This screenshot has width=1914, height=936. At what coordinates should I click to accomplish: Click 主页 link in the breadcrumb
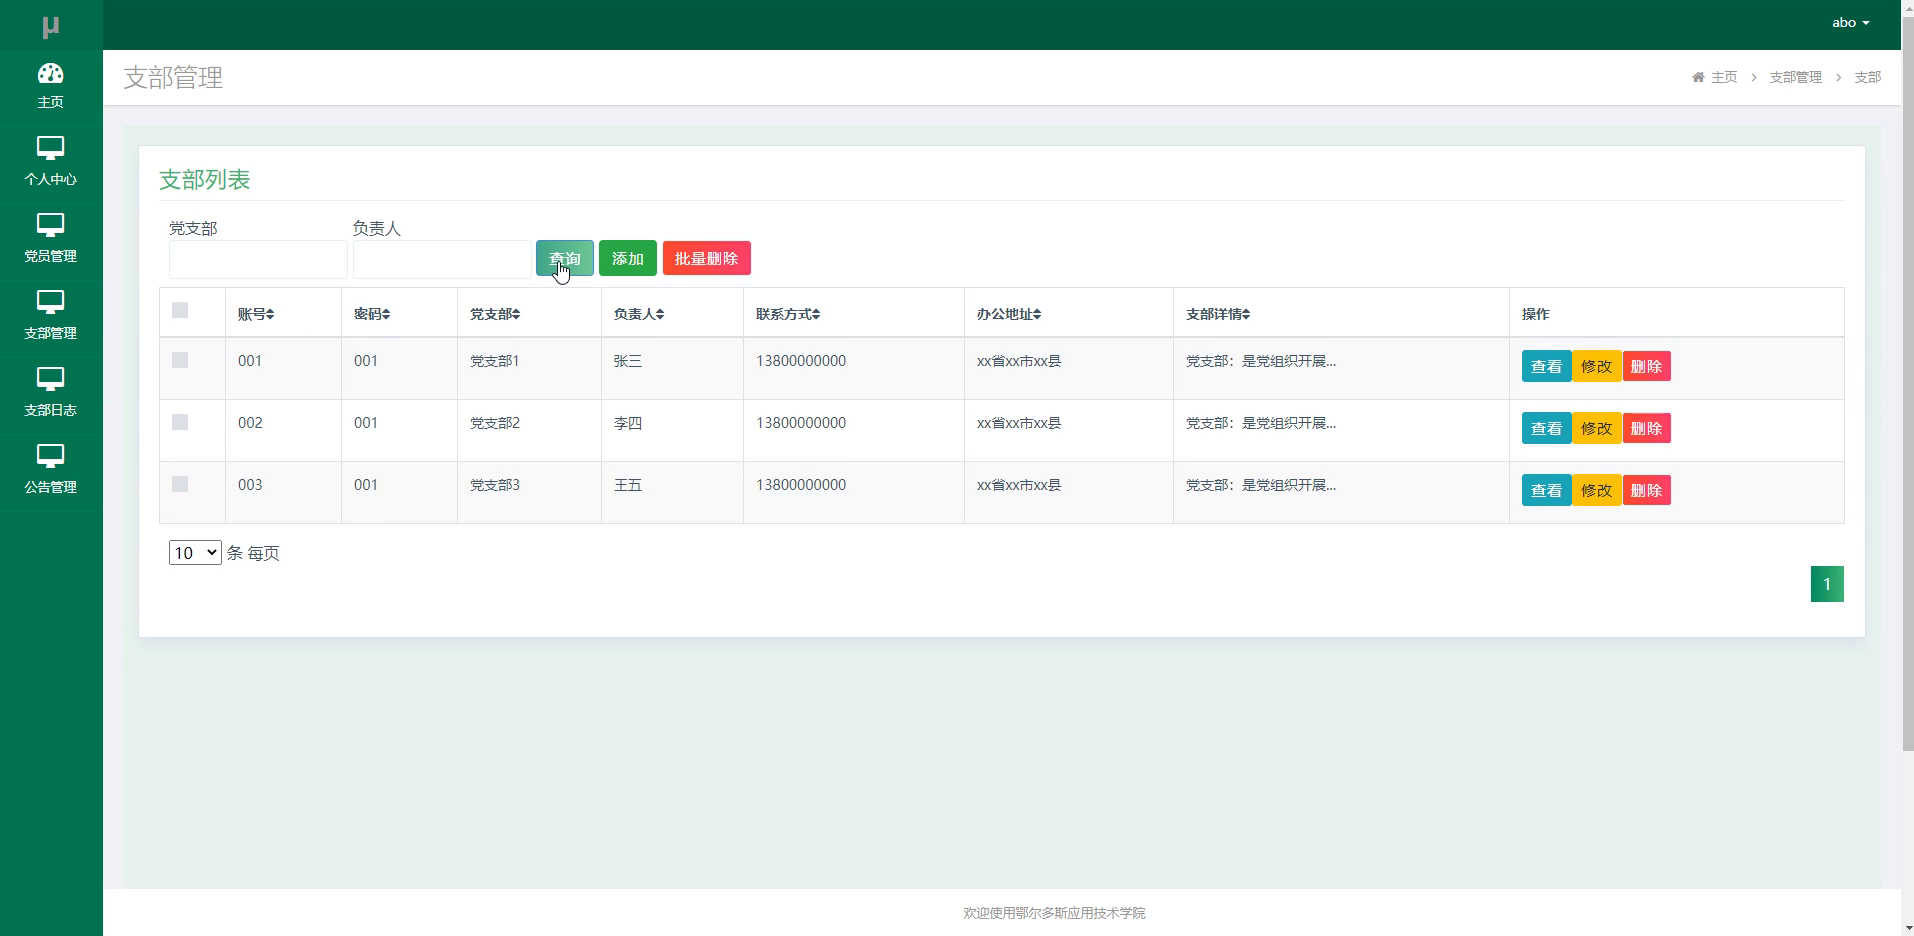[x=1724, y=77]
